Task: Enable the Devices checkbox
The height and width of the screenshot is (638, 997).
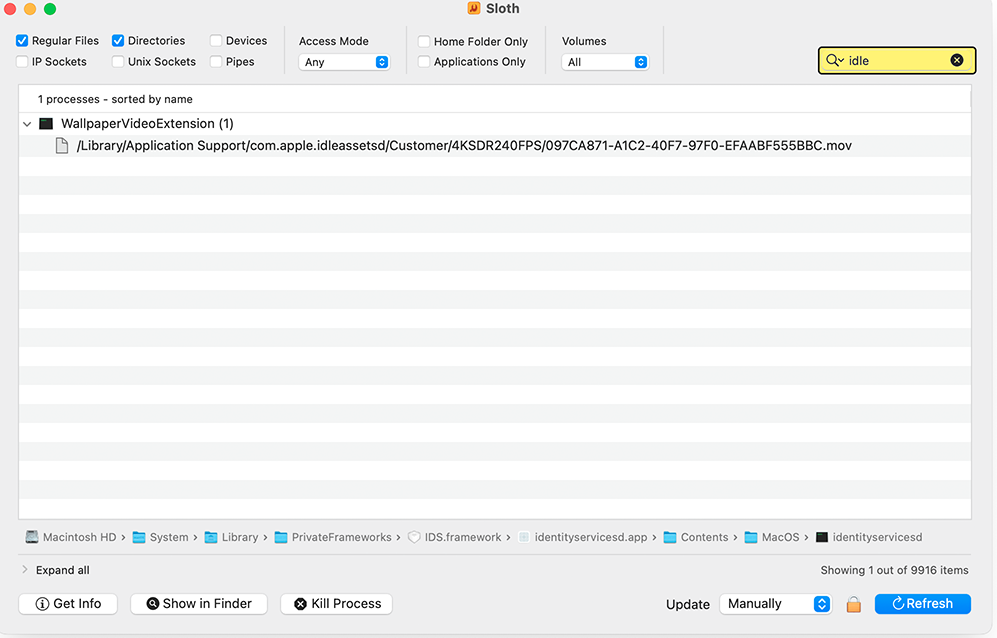Action: point(216,41)
